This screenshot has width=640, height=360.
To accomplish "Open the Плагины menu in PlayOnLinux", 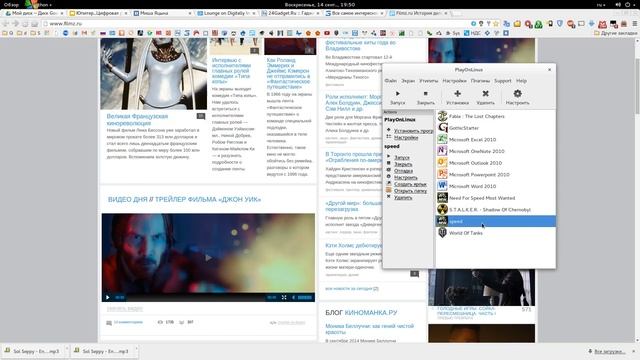I will [x=480, y=81].
